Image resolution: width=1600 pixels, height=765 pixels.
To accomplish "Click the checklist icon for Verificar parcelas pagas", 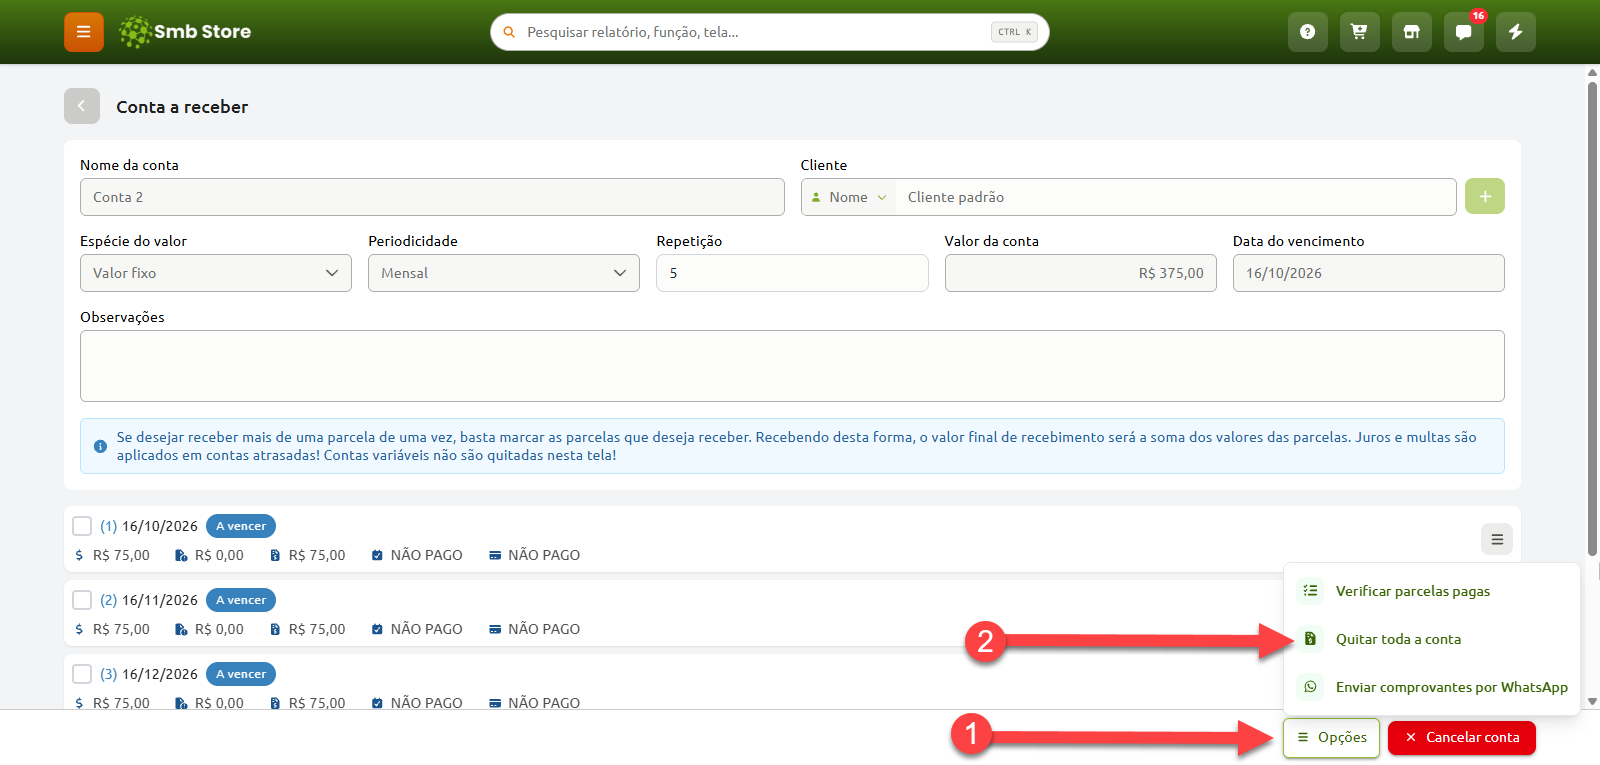I will click(1310, 591).
